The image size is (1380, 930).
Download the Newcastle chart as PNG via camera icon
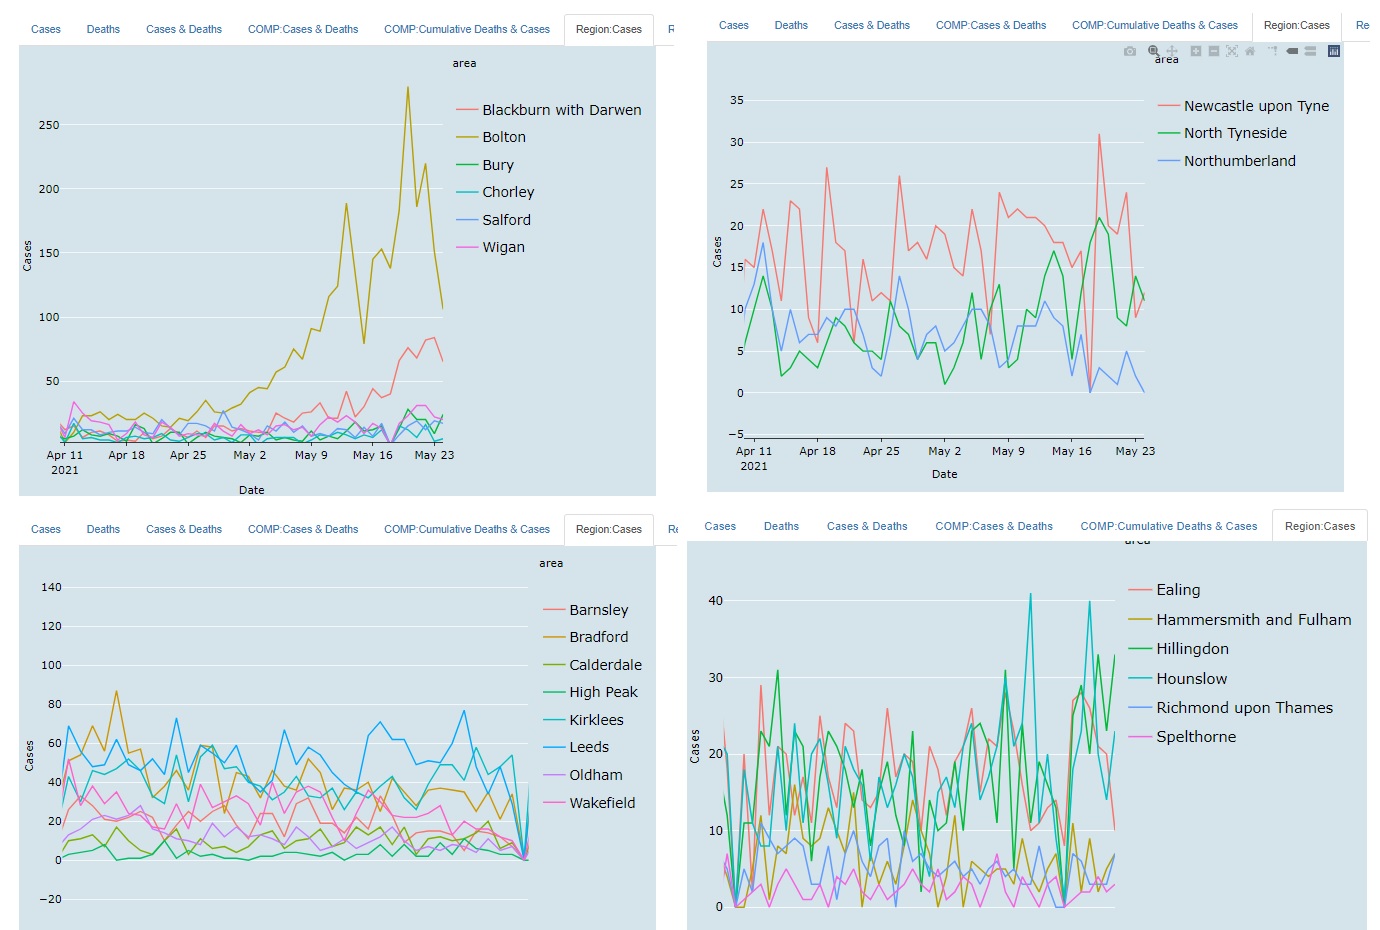pyautogui.click(x=1130, y=51)
